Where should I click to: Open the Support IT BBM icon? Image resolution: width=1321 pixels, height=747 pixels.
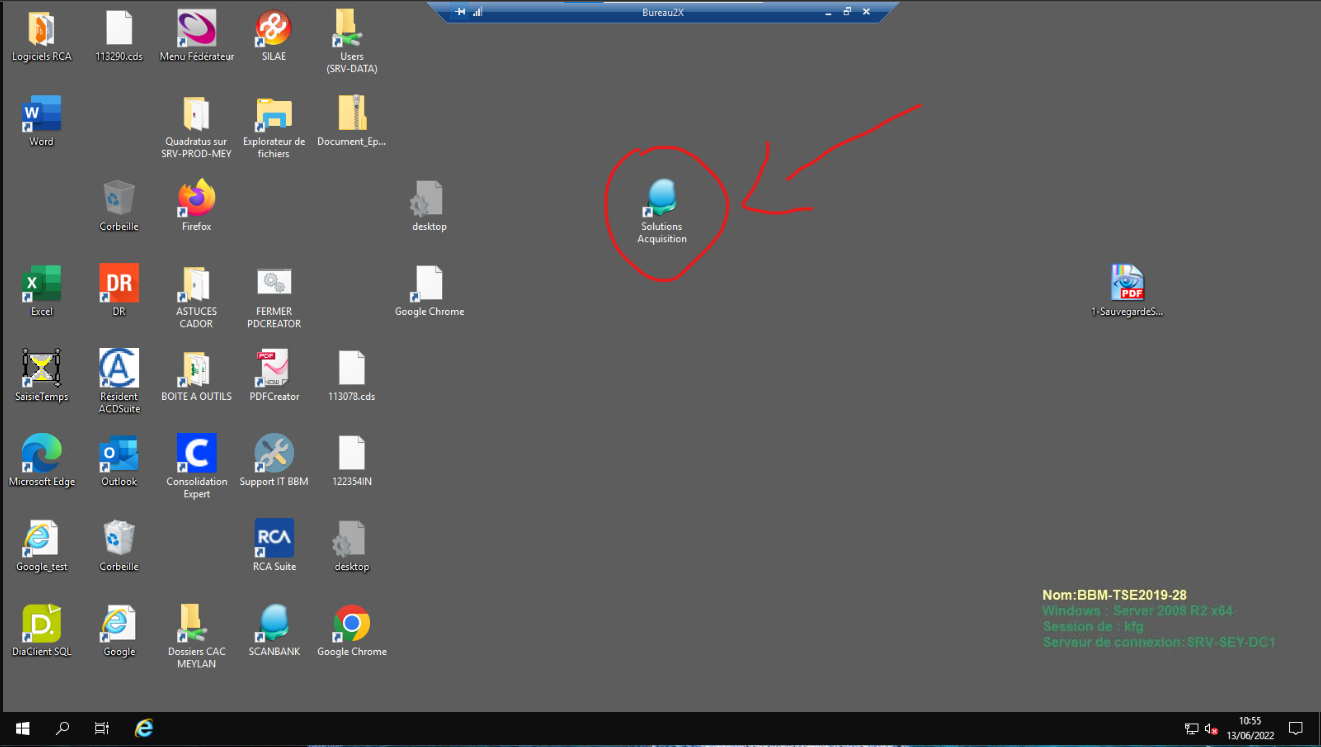(273, 455)
